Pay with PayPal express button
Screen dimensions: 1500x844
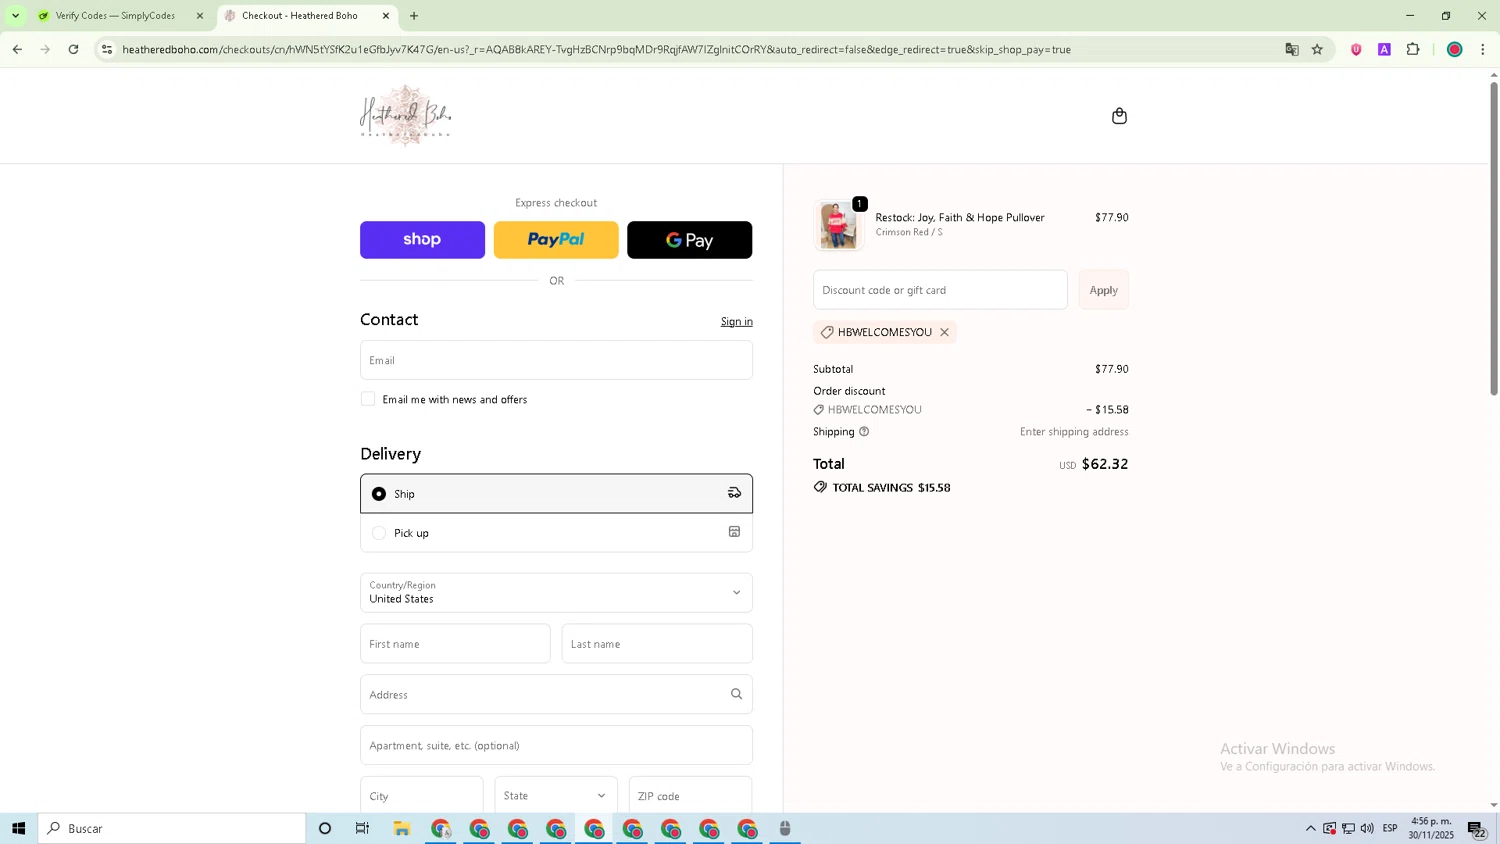(556, 240)
